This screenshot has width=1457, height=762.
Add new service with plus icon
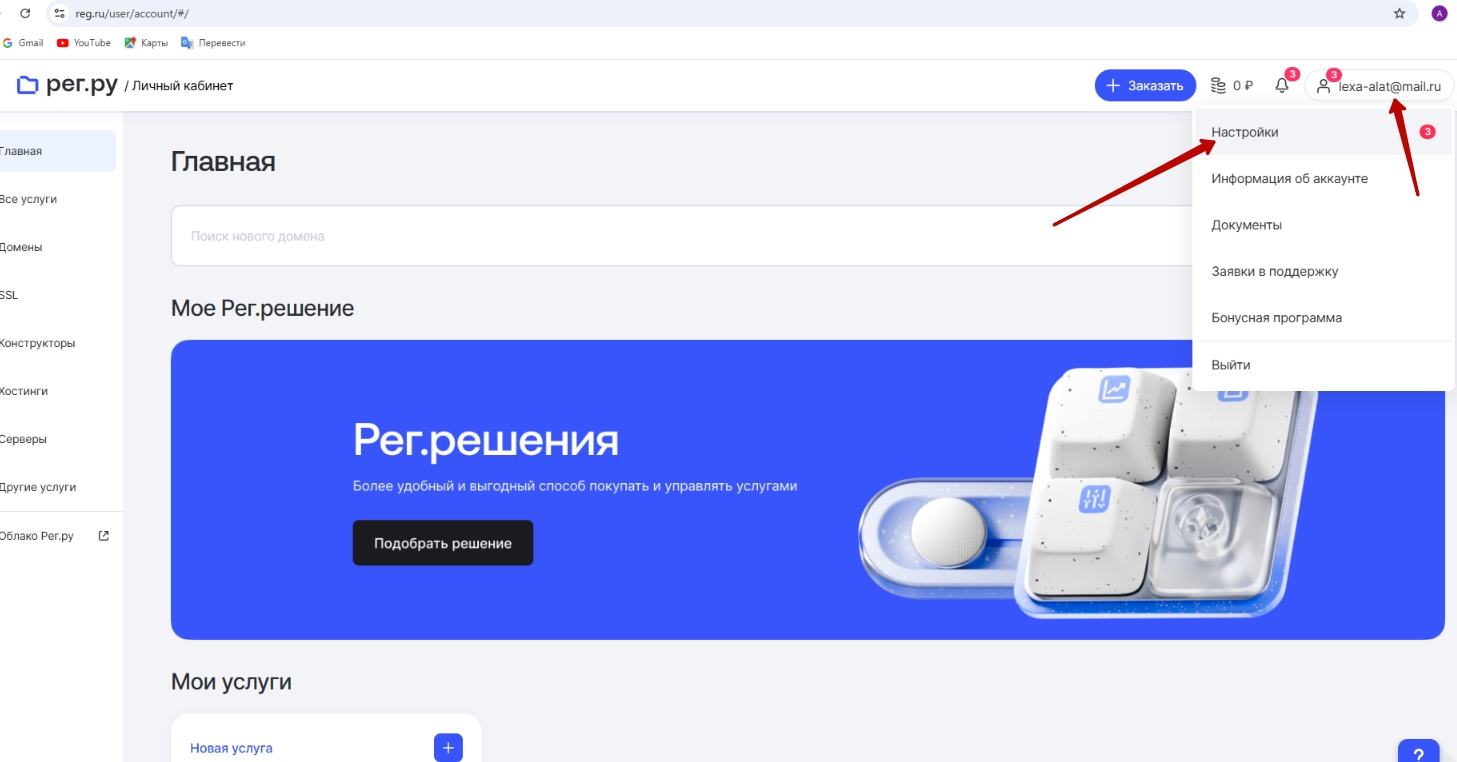448,747
